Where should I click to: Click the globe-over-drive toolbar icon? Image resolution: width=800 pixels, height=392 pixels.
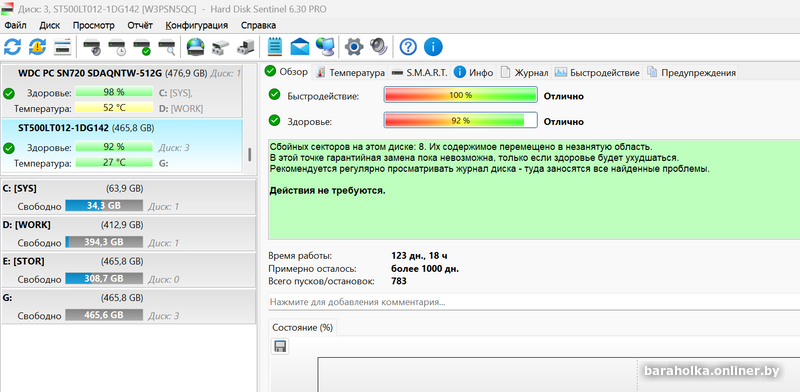195,47
